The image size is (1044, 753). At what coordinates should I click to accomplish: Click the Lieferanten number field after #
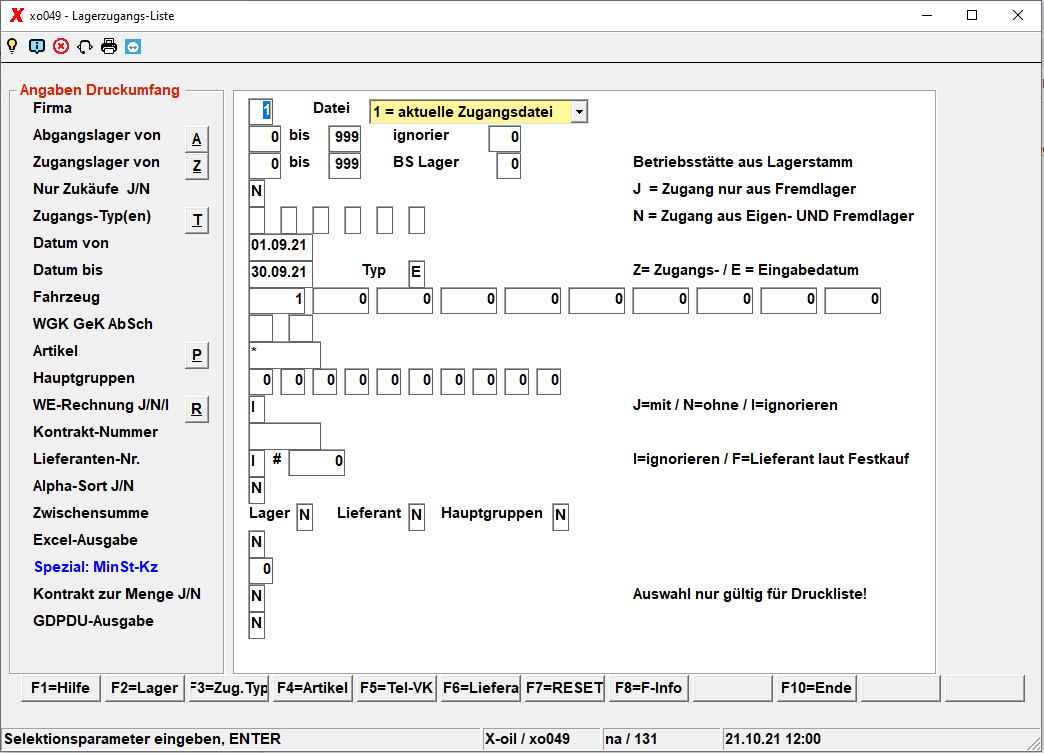[x=316, y=462]
